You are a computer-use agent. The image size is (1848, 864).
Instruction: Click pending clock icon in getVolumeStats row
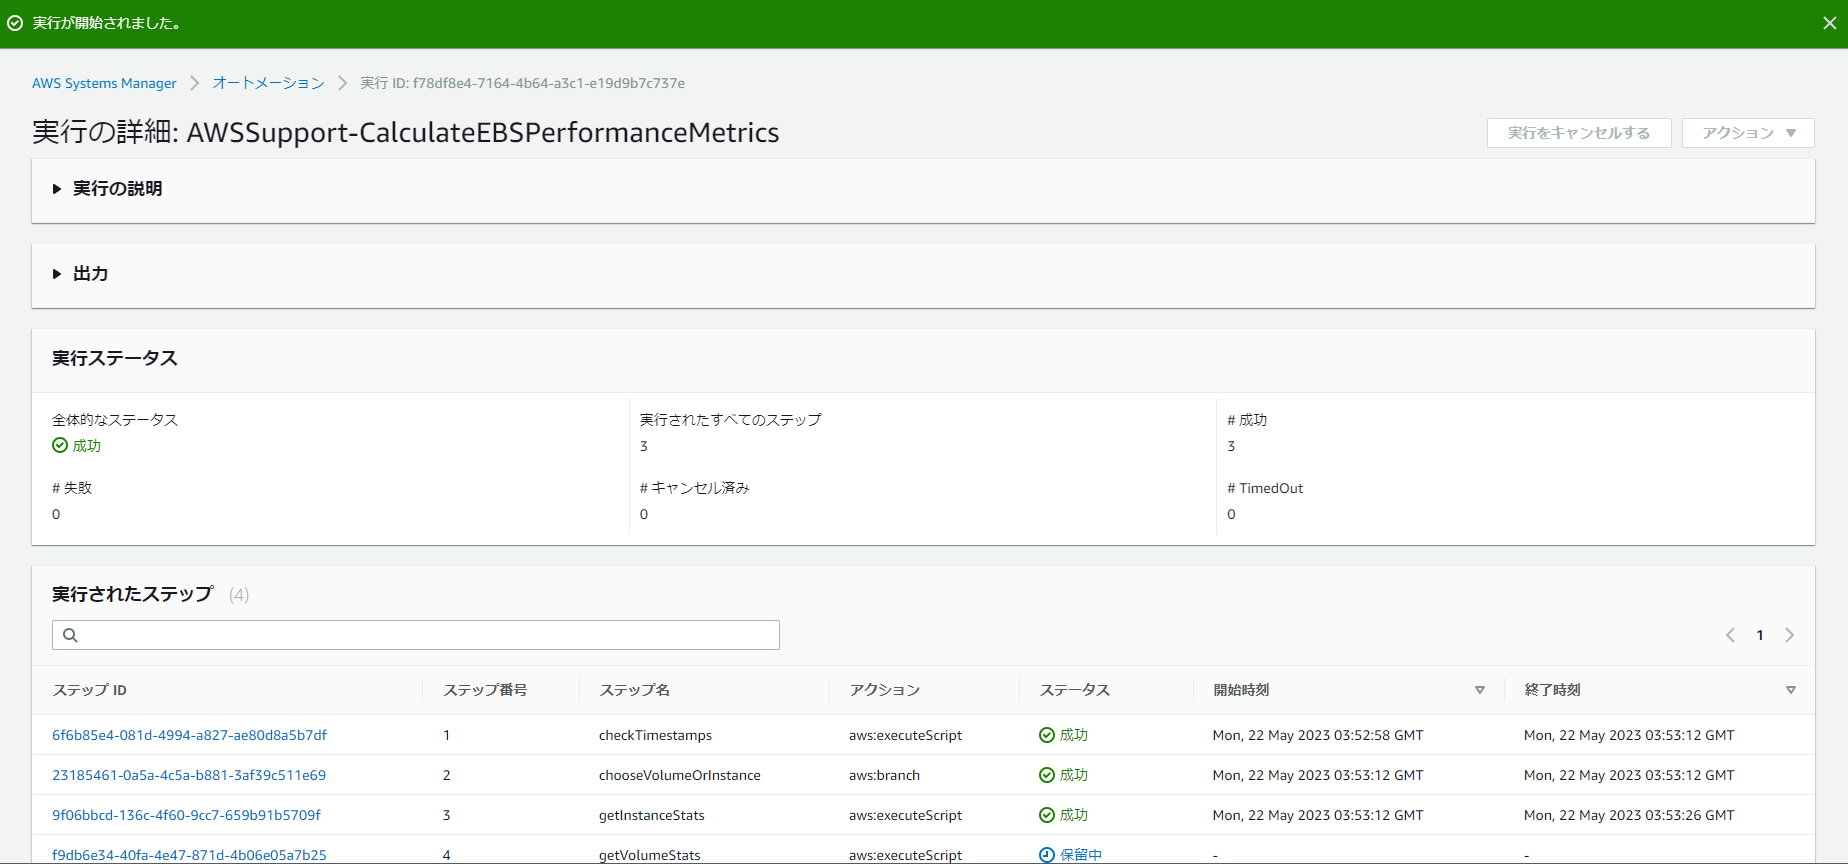[x=1047, y=855]
